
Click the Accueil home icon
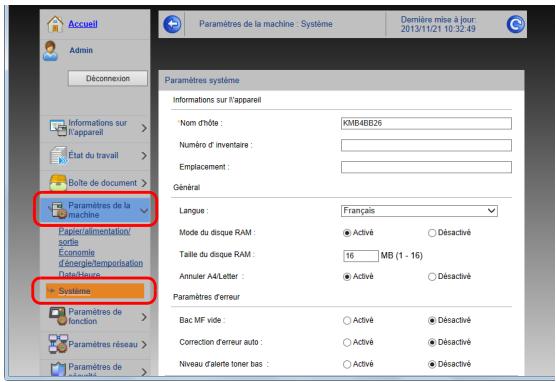click(55, 24)
